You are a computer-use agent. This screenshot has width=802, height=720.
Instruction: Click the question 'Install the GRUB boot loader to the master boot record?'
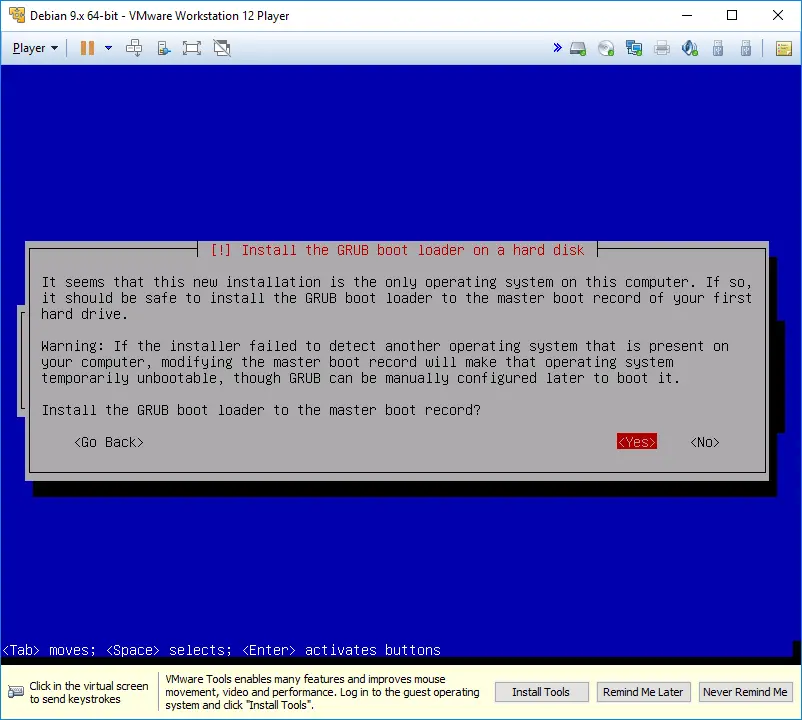point(261,410)
